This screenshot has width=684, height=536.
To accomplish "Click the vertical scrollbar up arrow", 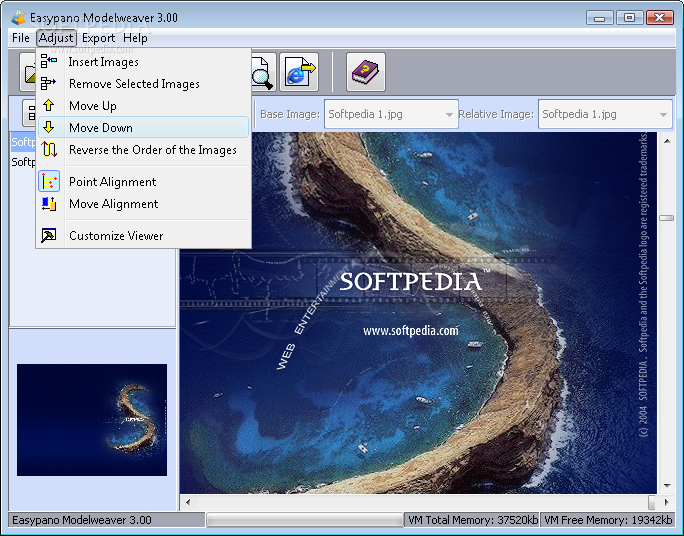I will tap(667, 141).
